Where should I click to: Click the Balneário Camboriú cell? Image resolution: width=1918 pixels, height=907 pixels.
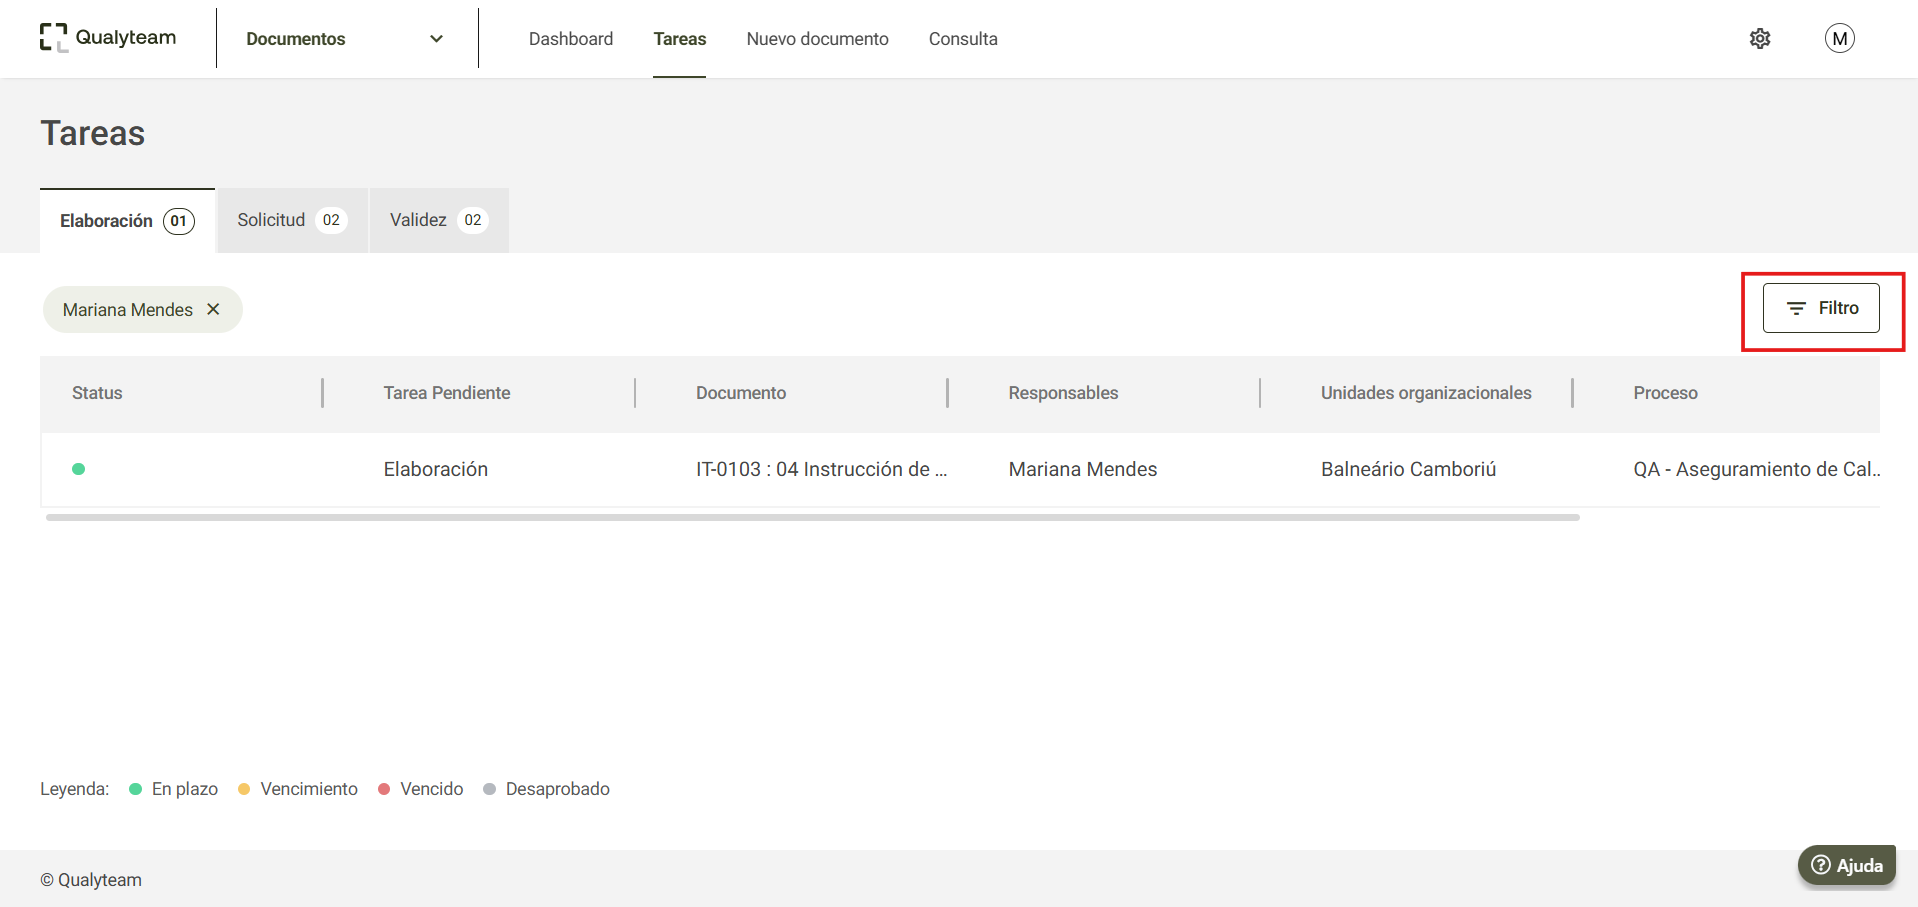pyautogui.click(x=1408, y=469)
